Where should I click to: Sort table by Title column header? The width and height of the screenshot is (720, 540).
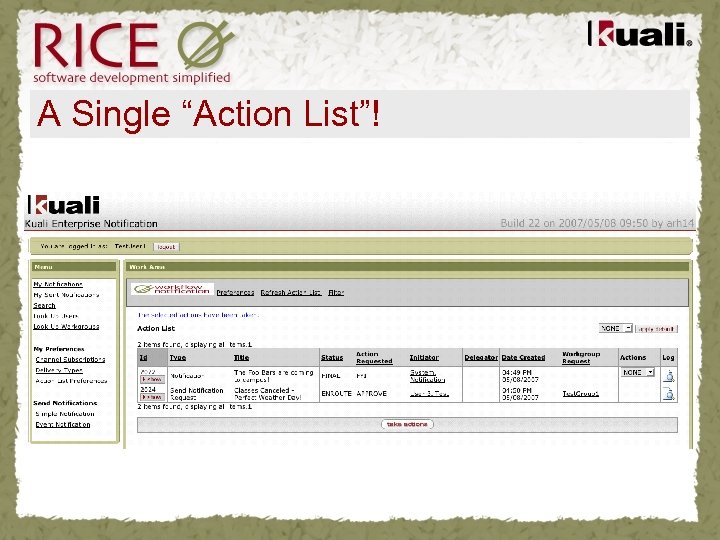coord(242,358)
